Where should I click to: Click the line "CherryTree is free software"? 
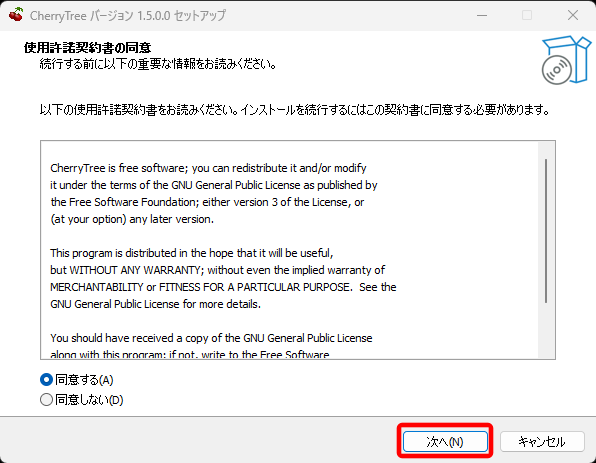(x=208, y=168)
